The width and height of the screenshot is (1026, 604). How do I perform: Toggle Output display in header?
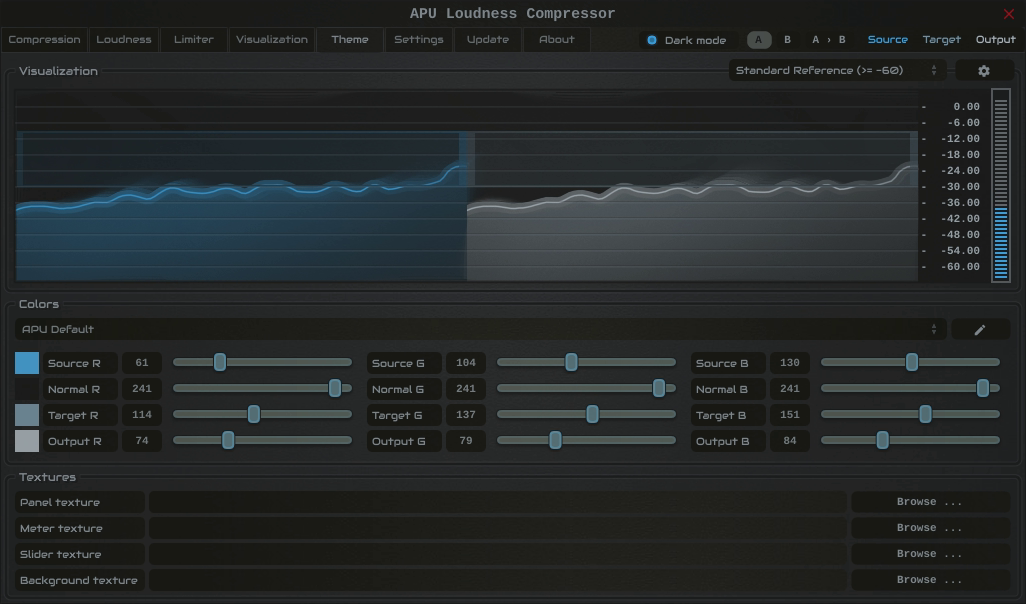coord(995,40)
